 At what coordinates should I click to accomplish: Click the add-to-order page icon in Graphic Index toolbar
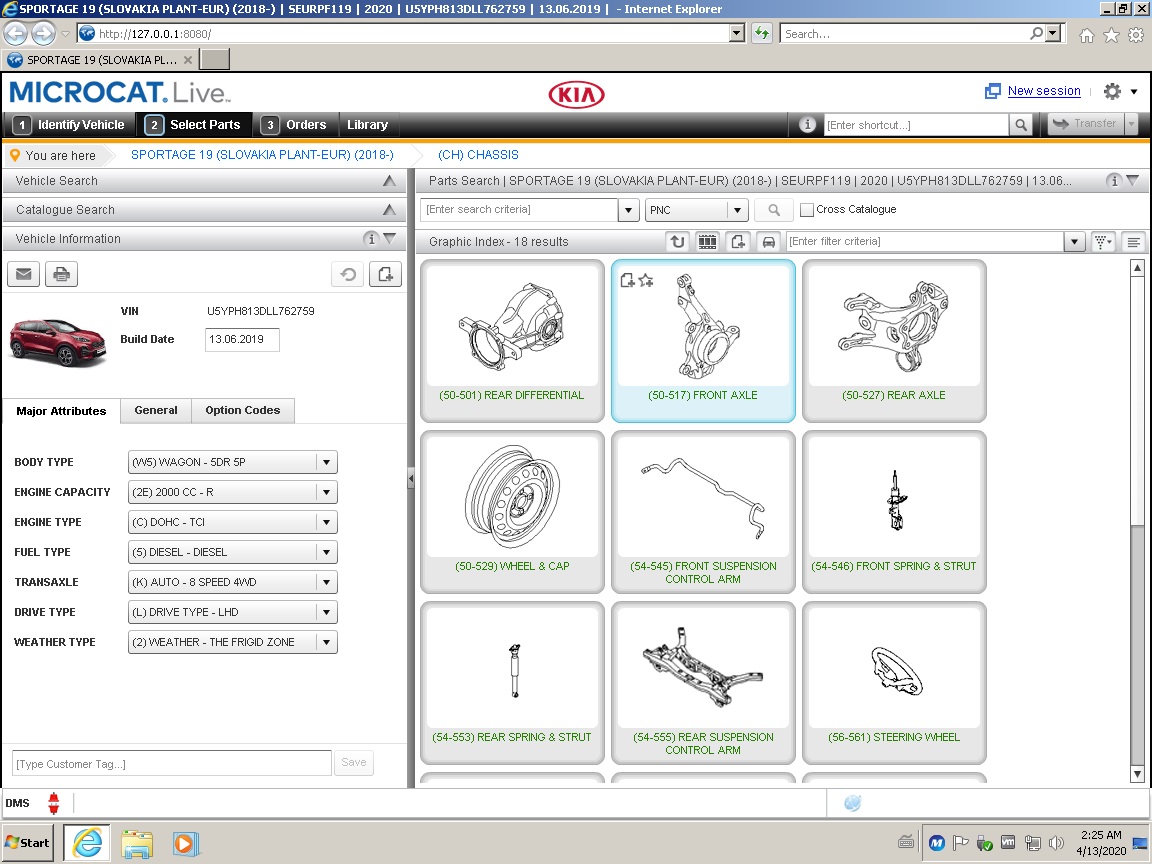(738, 242)
